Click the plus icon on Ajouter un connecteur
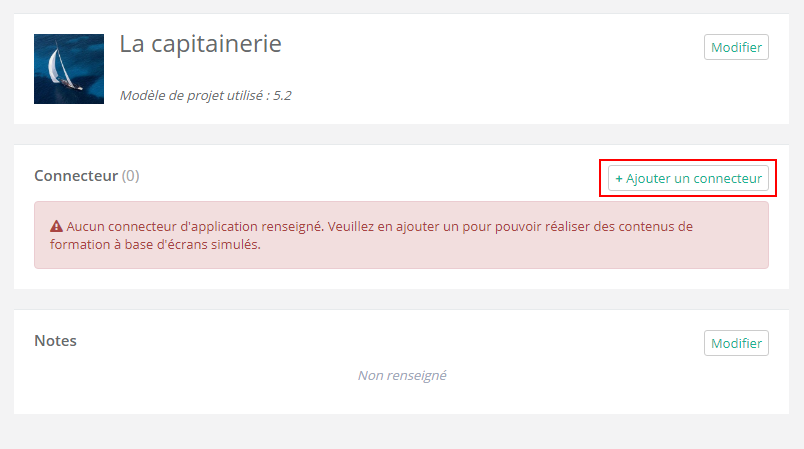 coord(619,179)
